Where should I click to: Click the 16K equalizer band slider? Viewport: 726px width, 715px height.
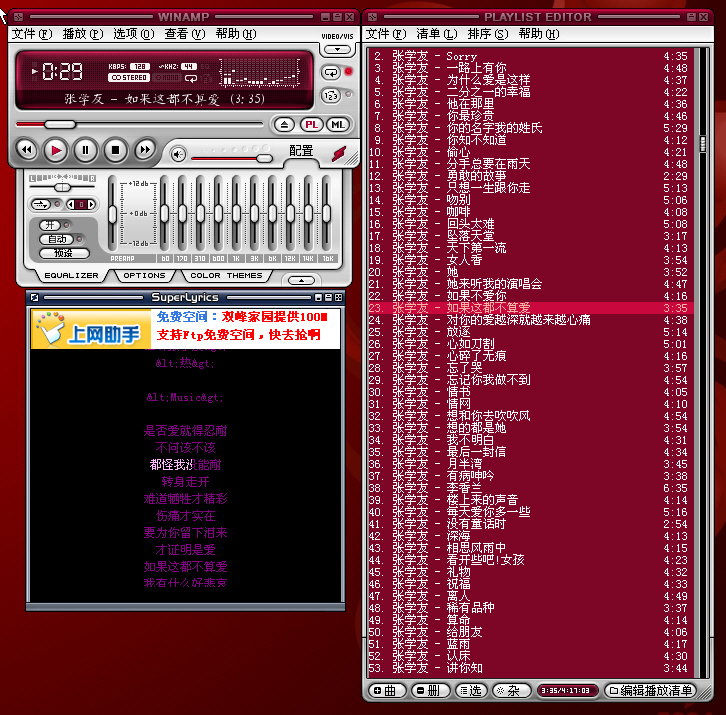point(326,214)
